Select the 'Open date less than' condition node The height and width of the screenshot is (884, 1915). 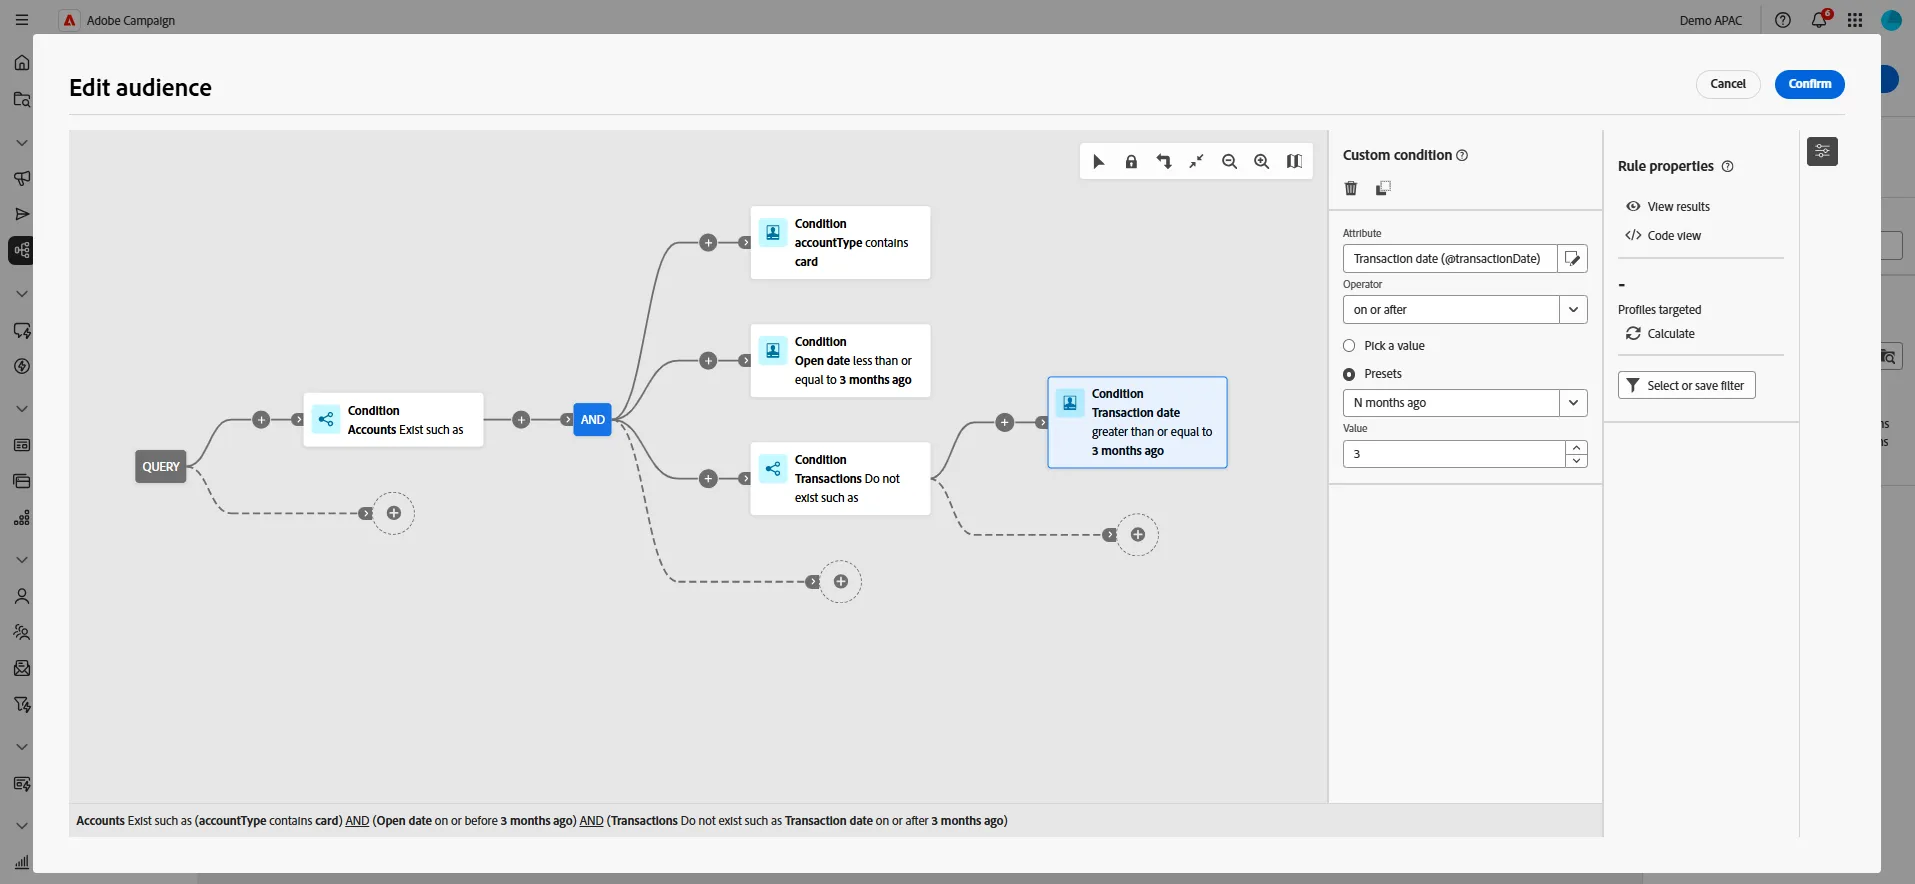tap(840, 361)
